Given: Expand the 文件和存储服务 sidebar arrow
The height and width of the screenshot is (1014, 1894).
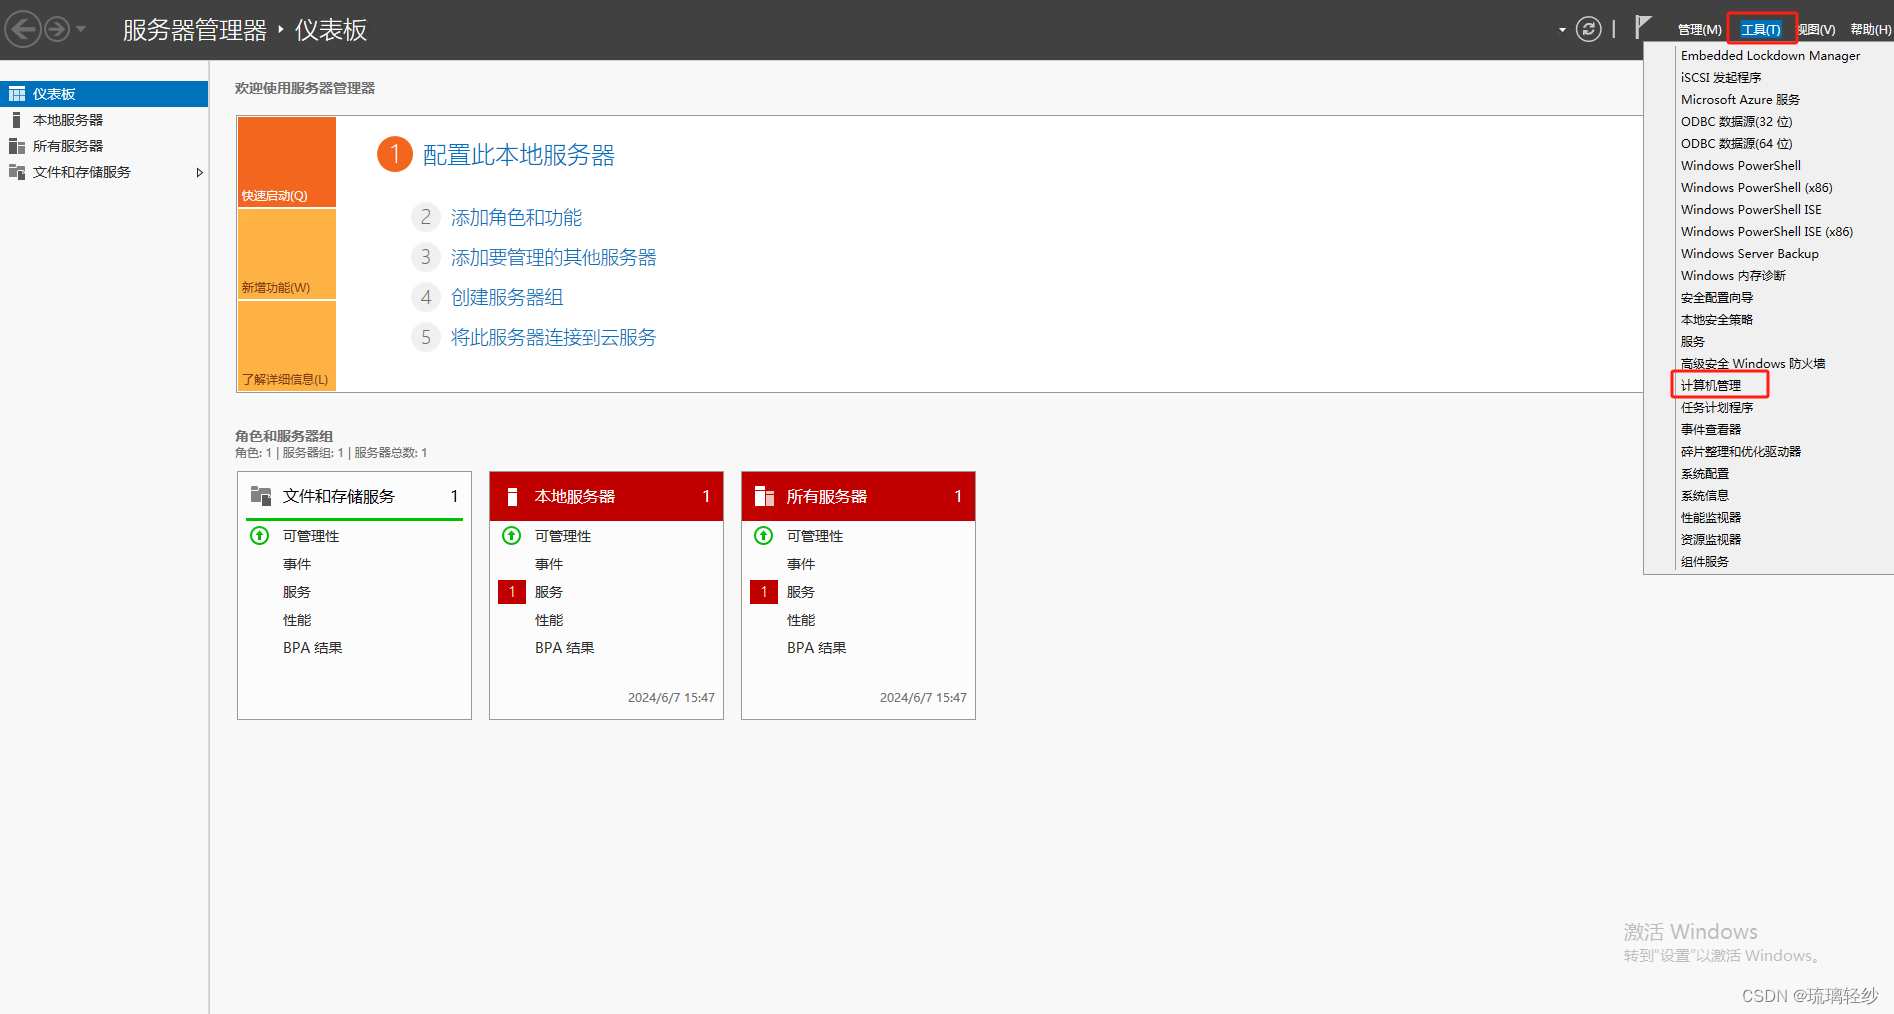Looking at the screenshot, I should (199, 172).
